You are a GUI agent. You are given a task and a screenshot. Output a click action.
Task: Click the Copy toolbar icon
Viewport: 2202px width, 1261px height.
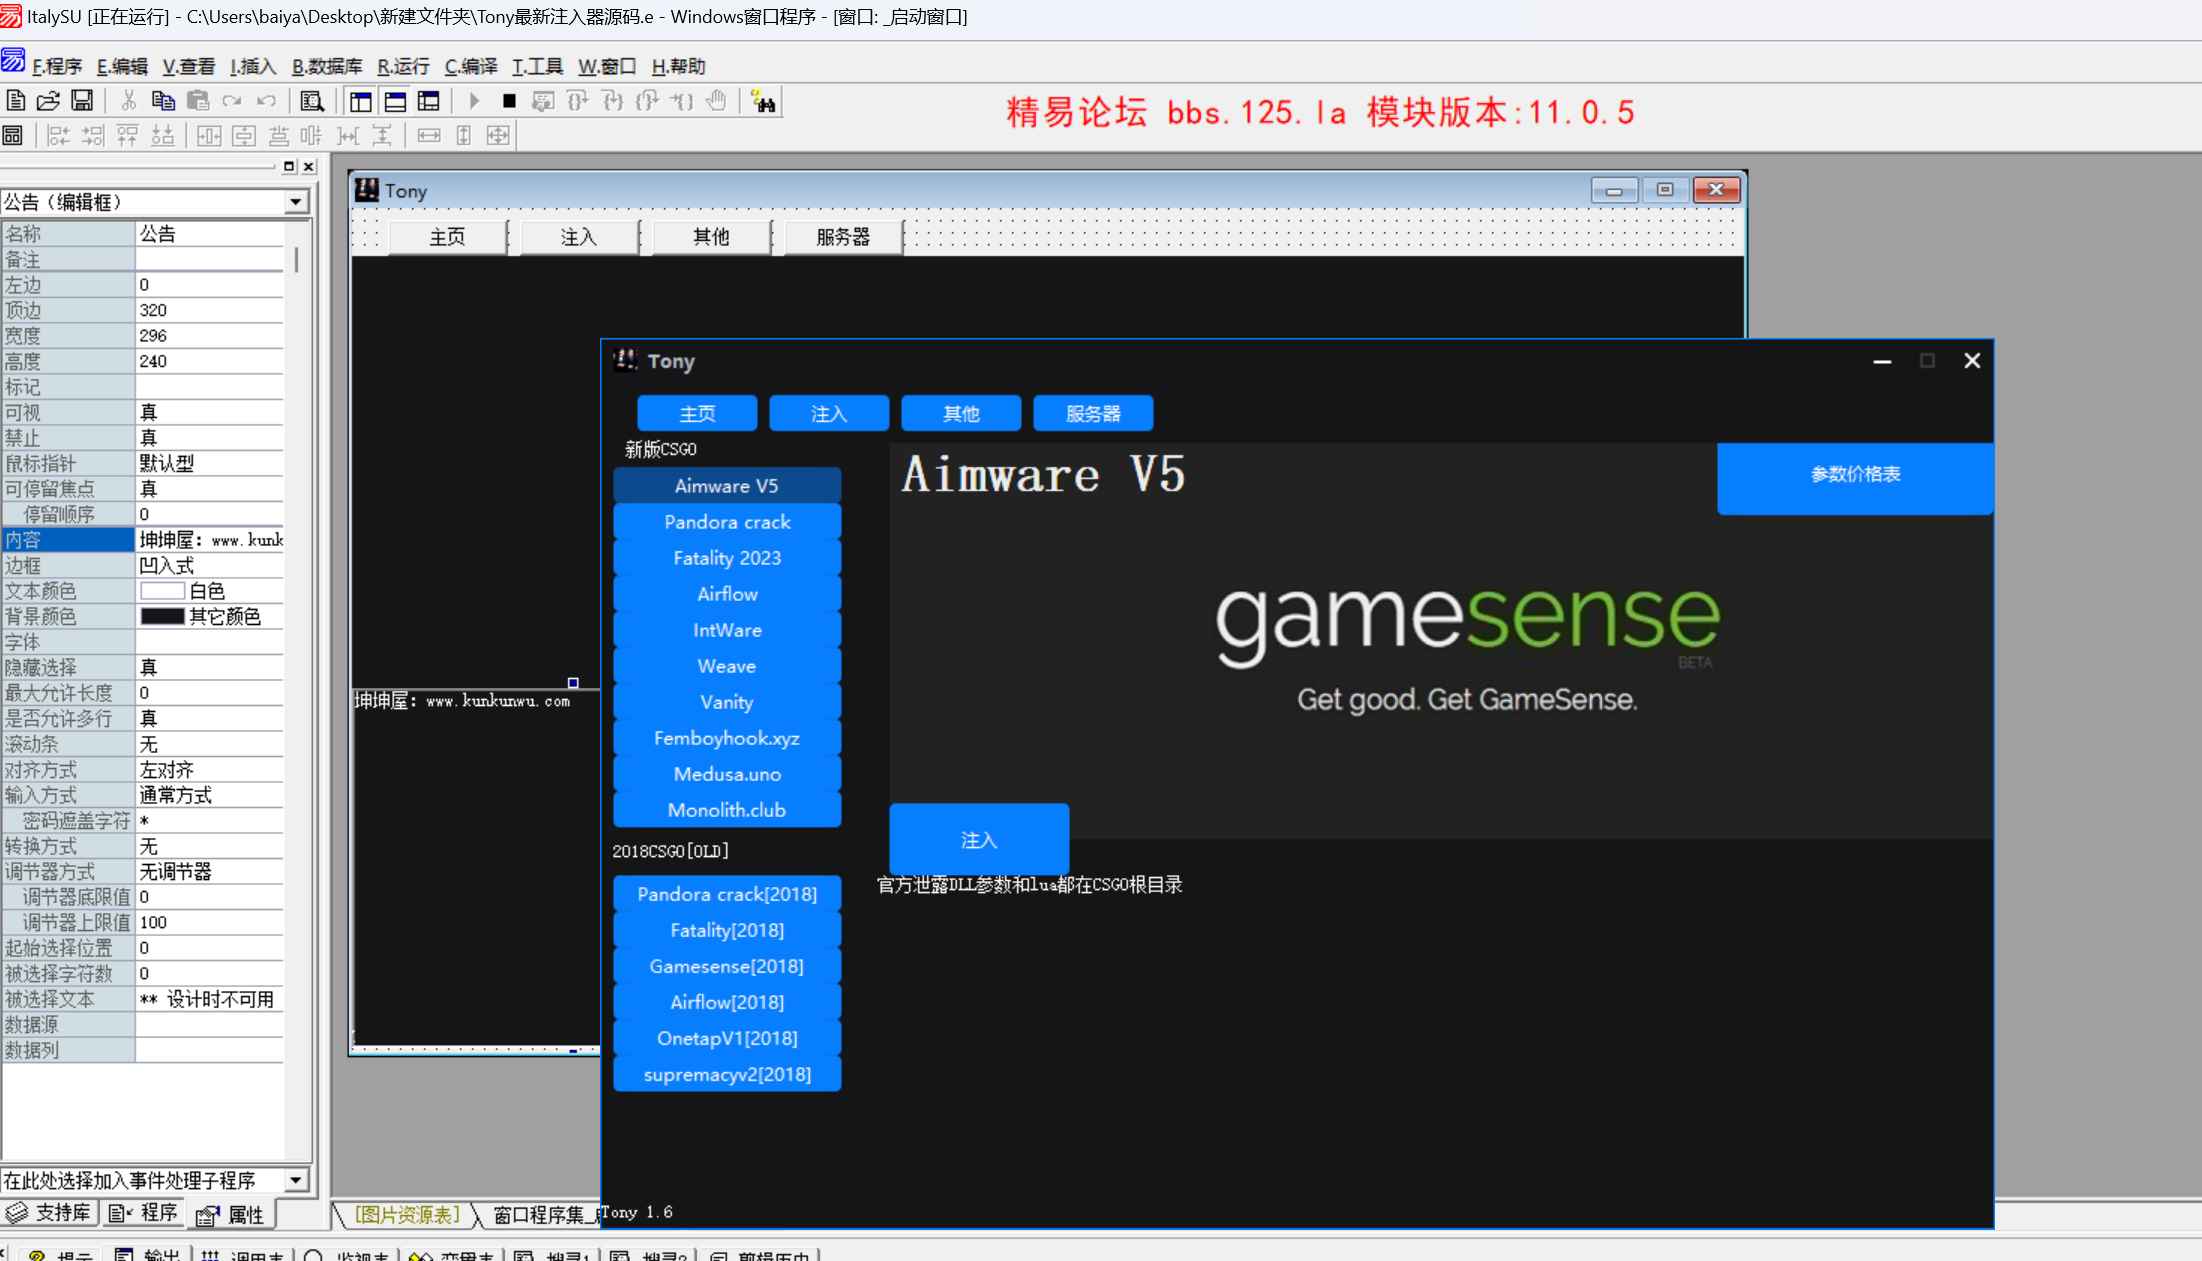tap(163, 101)
